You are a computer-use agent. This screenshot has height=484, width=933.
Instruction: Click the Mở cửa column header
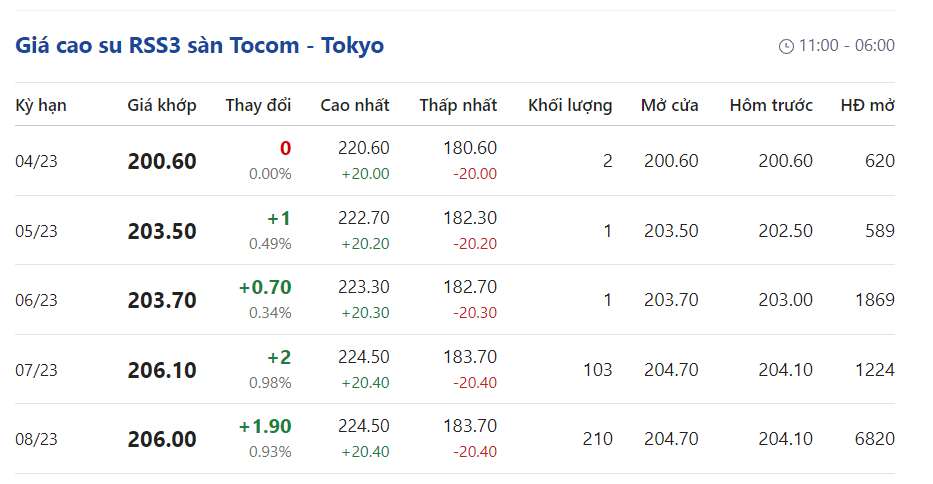[x=670, y=105]
